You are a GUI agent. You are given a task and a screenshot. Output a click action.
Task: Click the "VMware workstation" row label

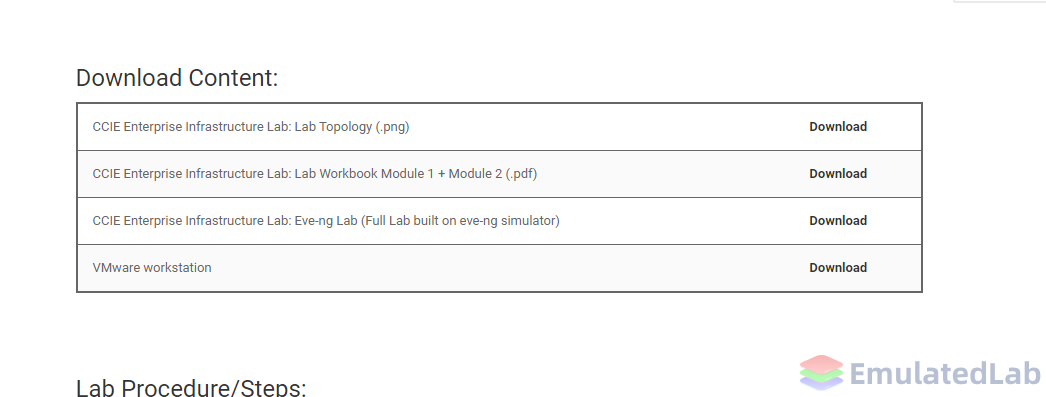152,268
